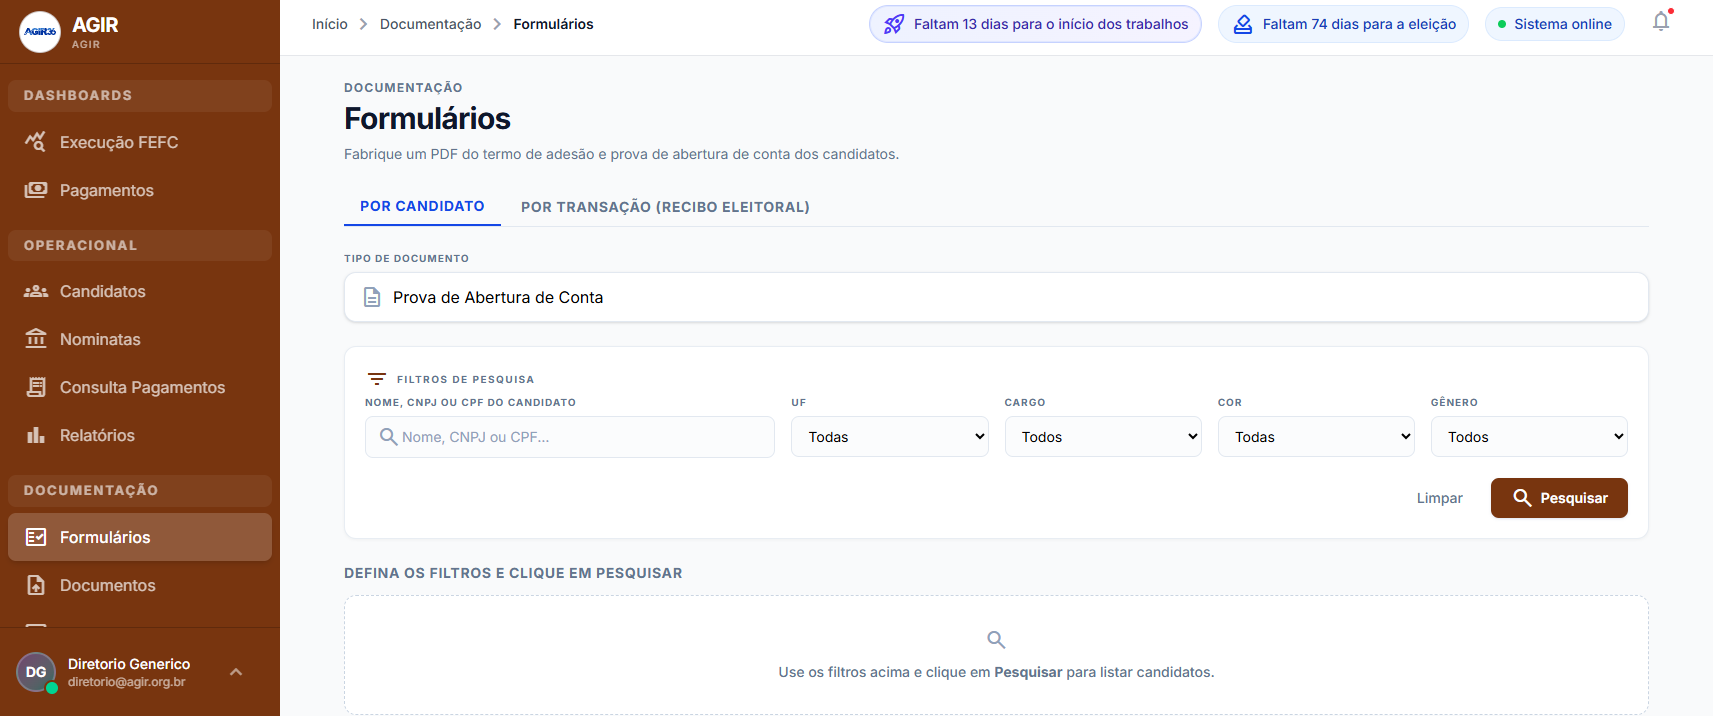Click the Dashboards section header
Viewport: 1713px width, 716px height.
(x=140, y=95)
